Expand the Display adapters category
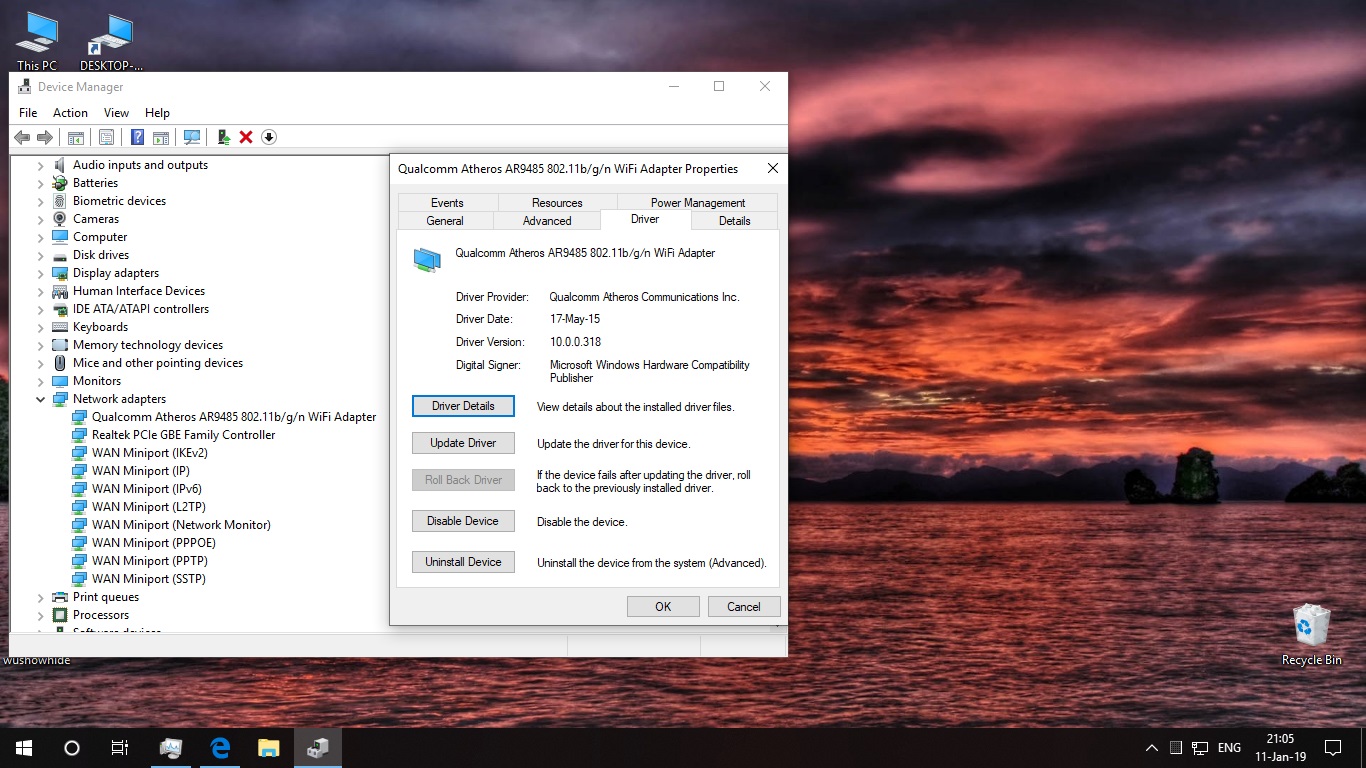The width and height of the screenshot is (1366, 768). click(x=41, y=273)
